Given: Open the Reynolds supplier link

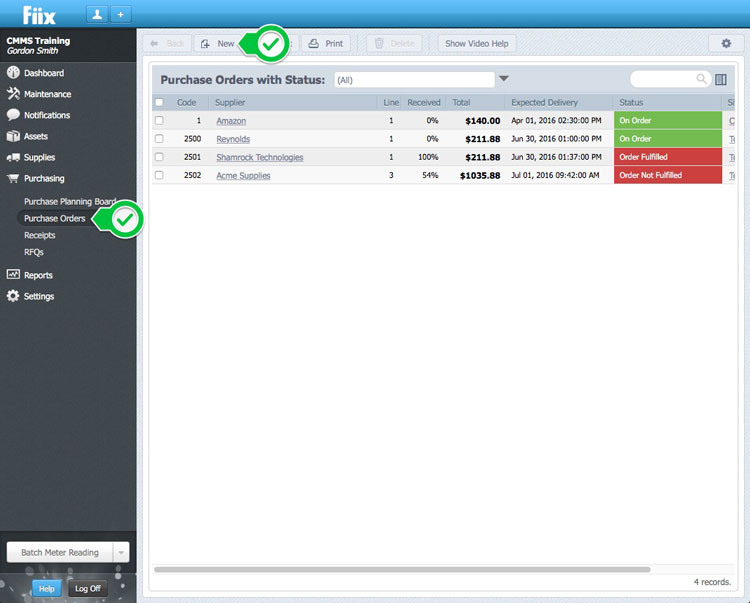Looking at the screenshot, I should pyautogui.click(x=233, y=139).
